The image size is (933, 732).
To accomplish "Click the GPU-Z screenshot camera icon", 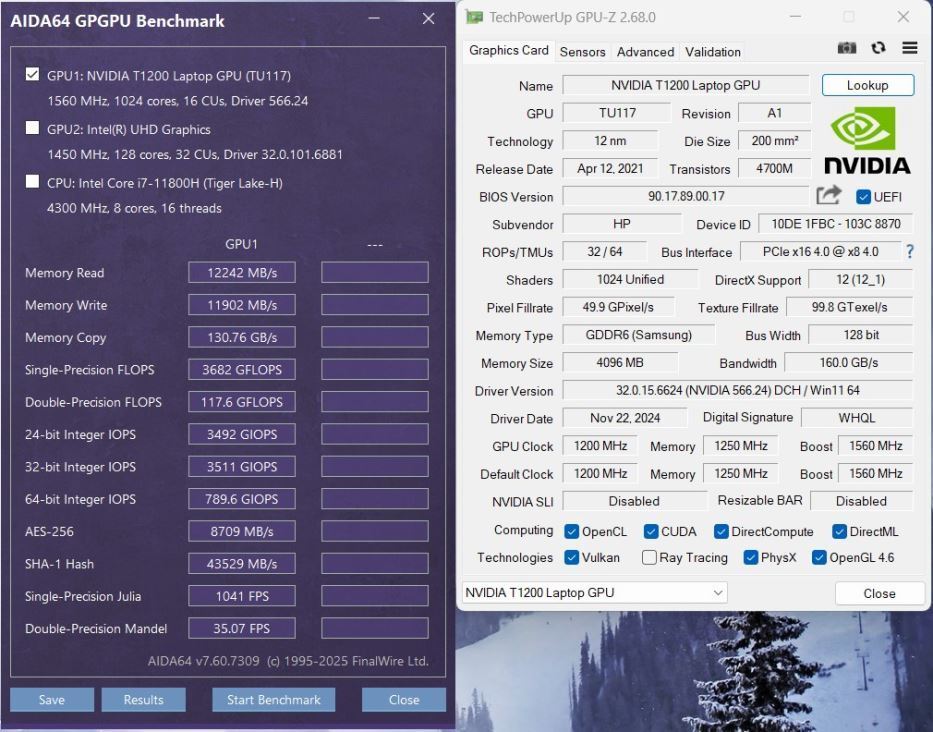I will [847, 49].
